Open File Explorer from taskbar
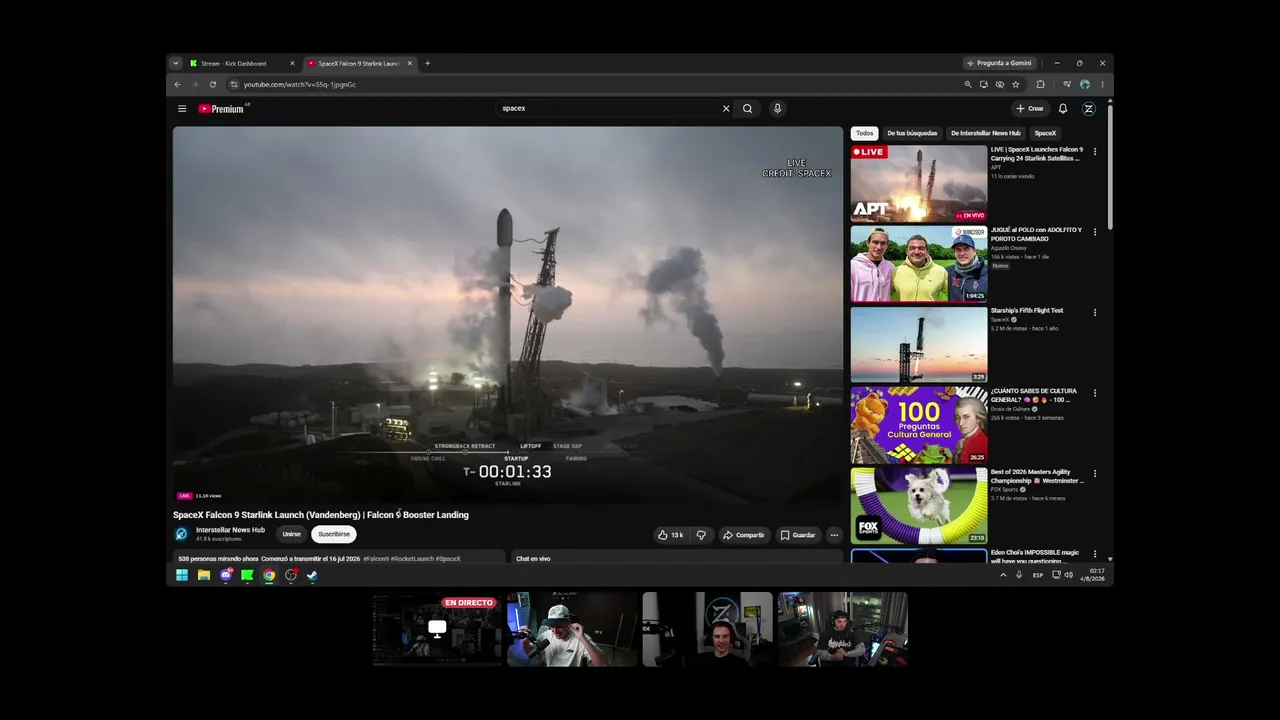Image resolution: width=1280 pixels, height=720 pixels. (204, 575)
